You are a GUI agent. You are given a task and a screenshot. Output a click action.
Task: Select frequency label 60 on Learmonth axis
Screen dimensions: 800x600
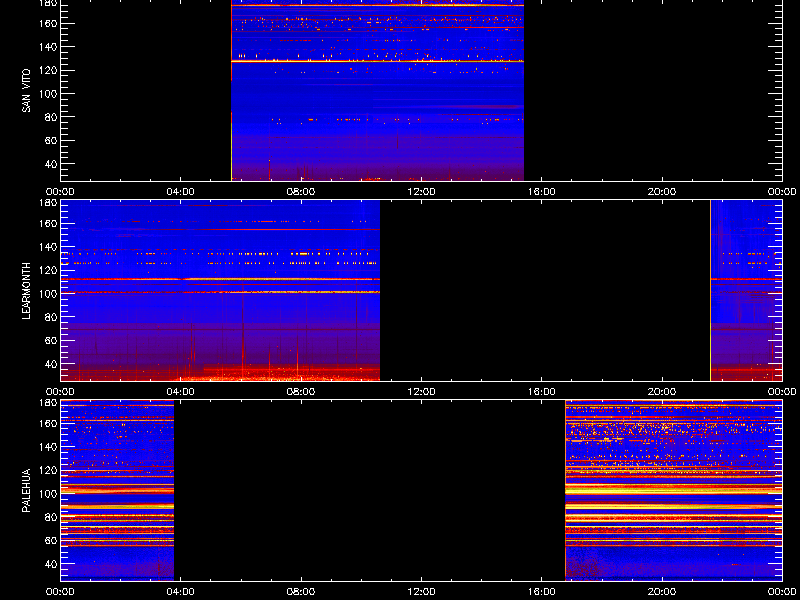point(52,340)
